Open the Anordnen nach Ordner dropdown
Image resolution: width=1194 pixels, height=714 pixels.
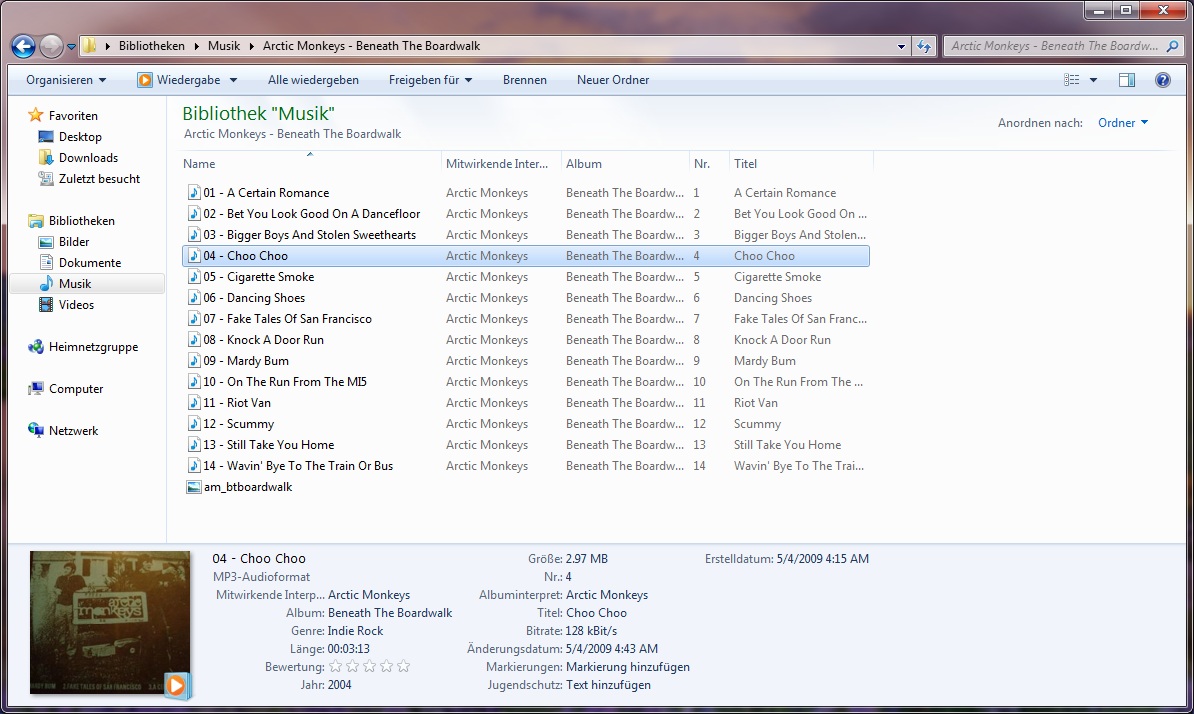(x=1122, y=123)
